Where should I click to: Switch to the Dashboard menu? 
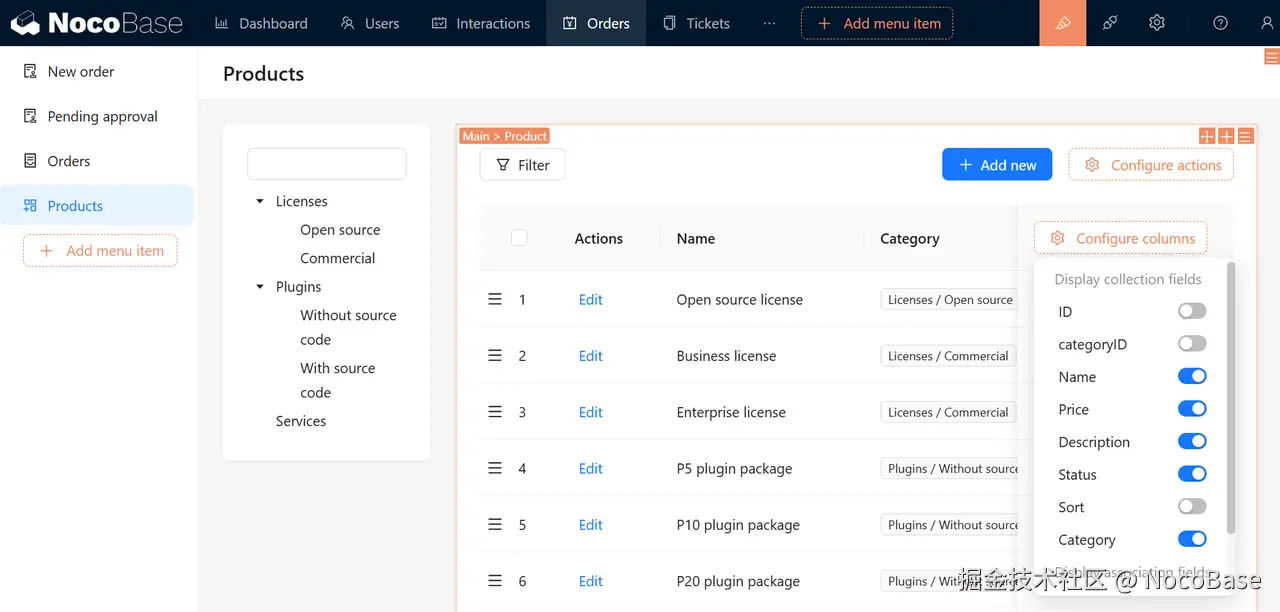click(261, 23)
